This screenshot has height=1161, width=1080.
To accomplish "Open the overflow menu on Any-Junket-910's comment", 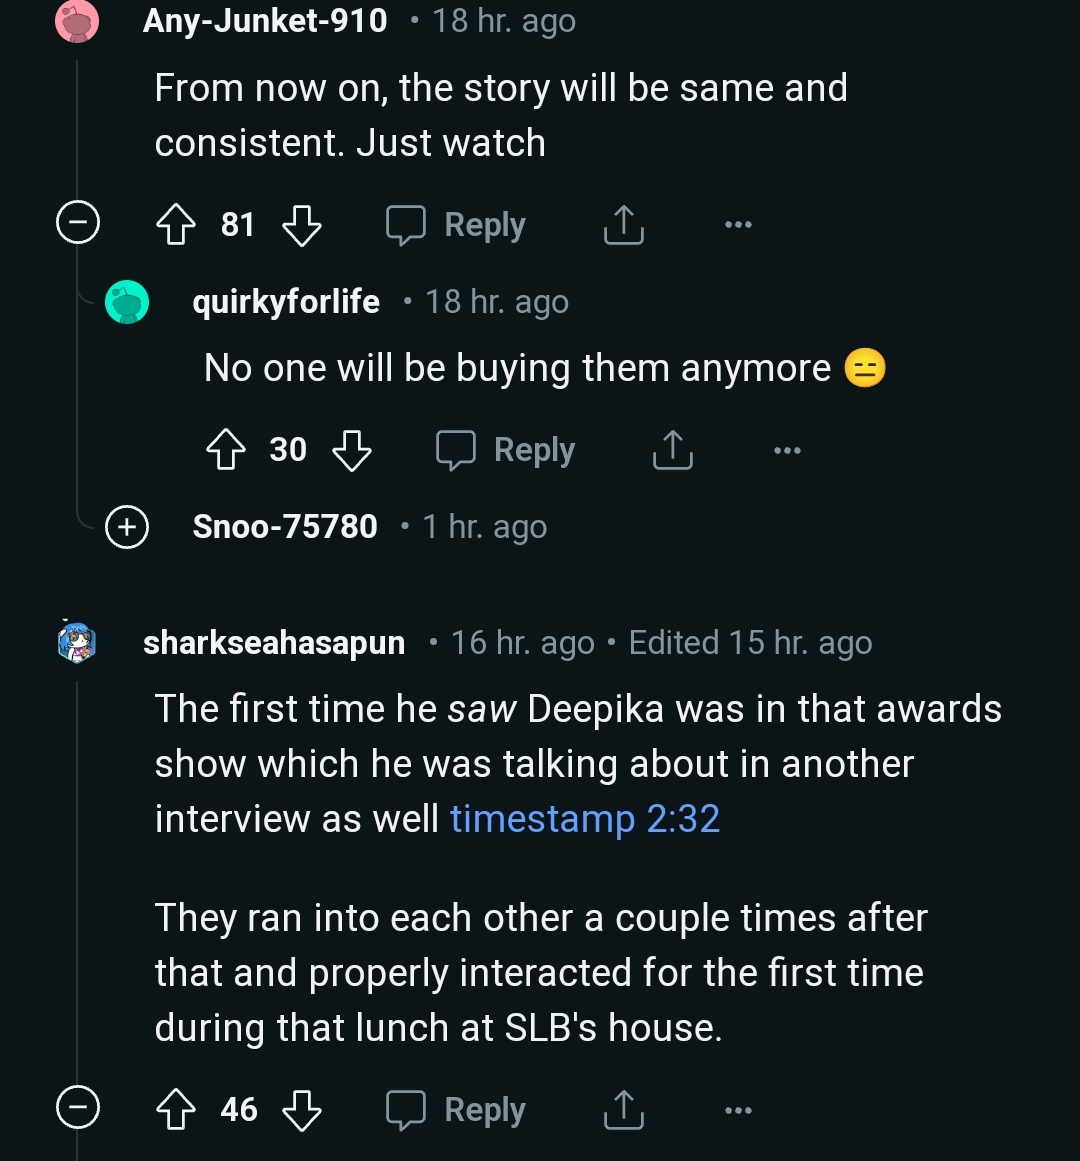I will tap(737, 224).
